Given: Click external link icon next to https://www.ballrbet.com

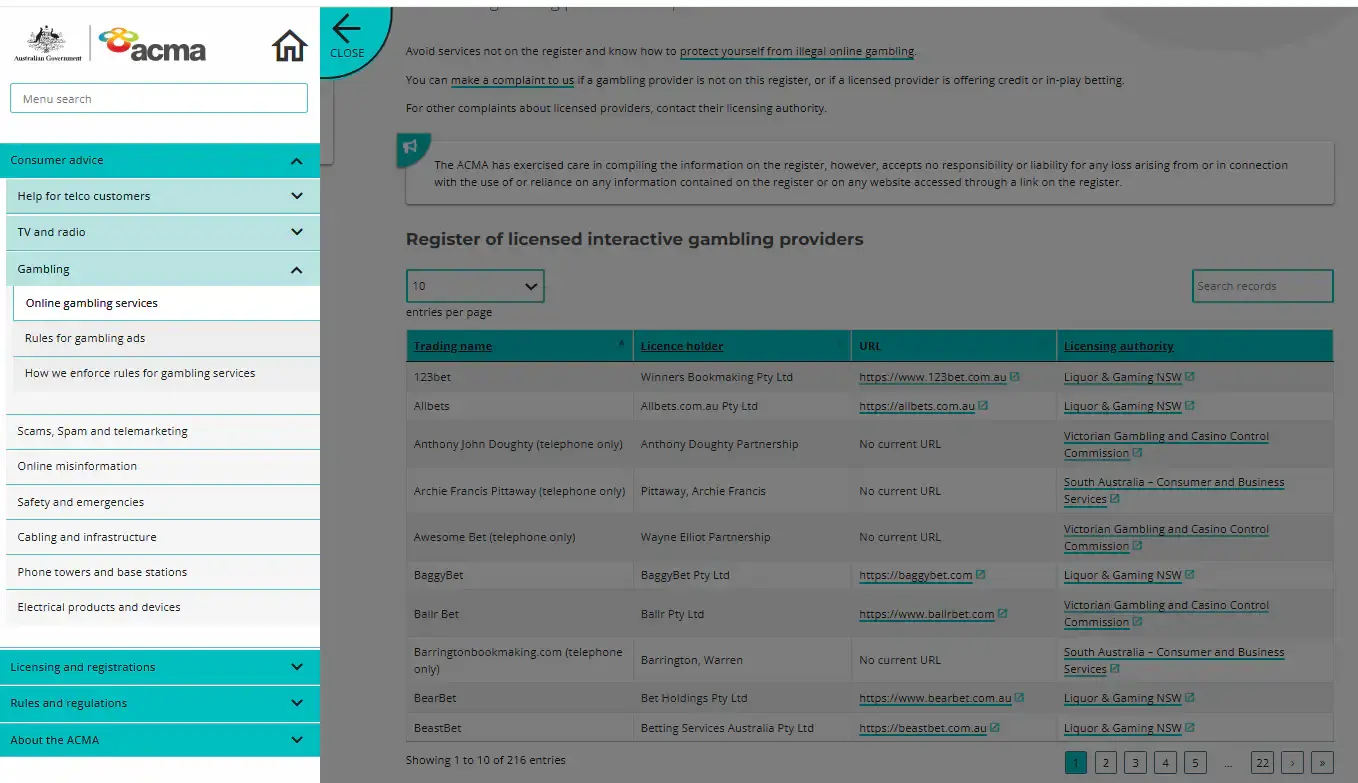Looking at the screenshot, I should point(1003,614).
